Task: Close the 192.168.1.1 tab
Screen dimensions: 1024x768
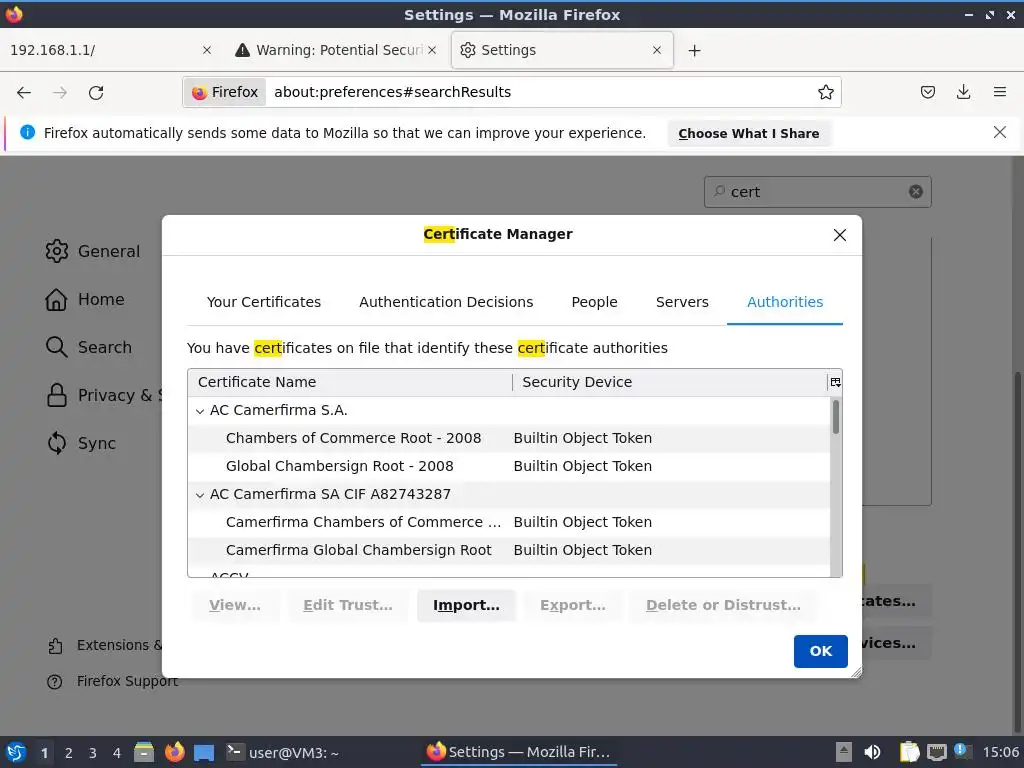Action: [206, 50]
